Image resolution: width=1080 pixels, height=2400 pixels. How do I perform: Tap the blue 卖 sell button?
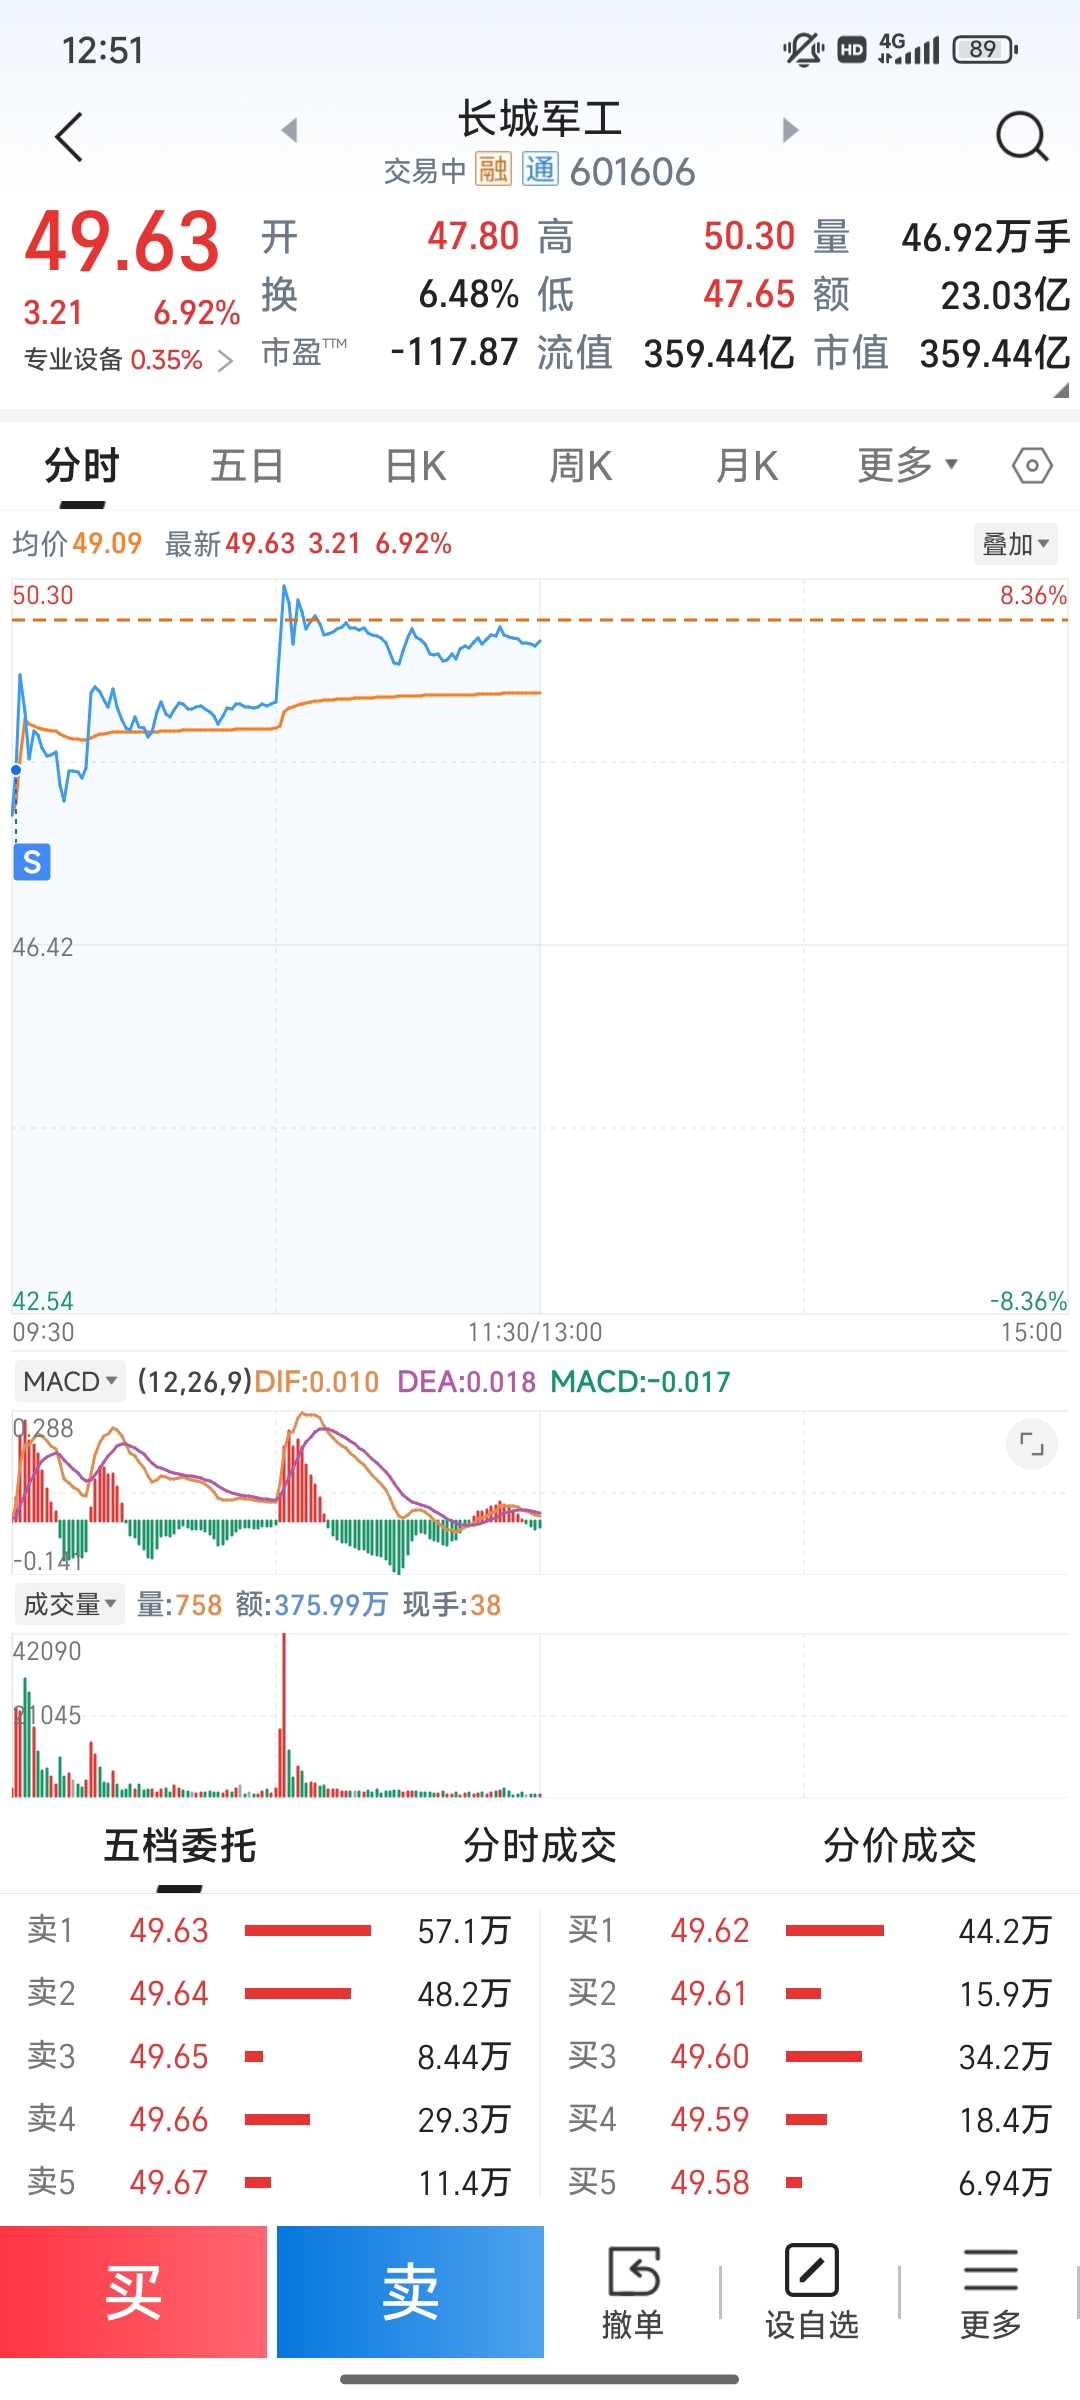coord(410,2292)
